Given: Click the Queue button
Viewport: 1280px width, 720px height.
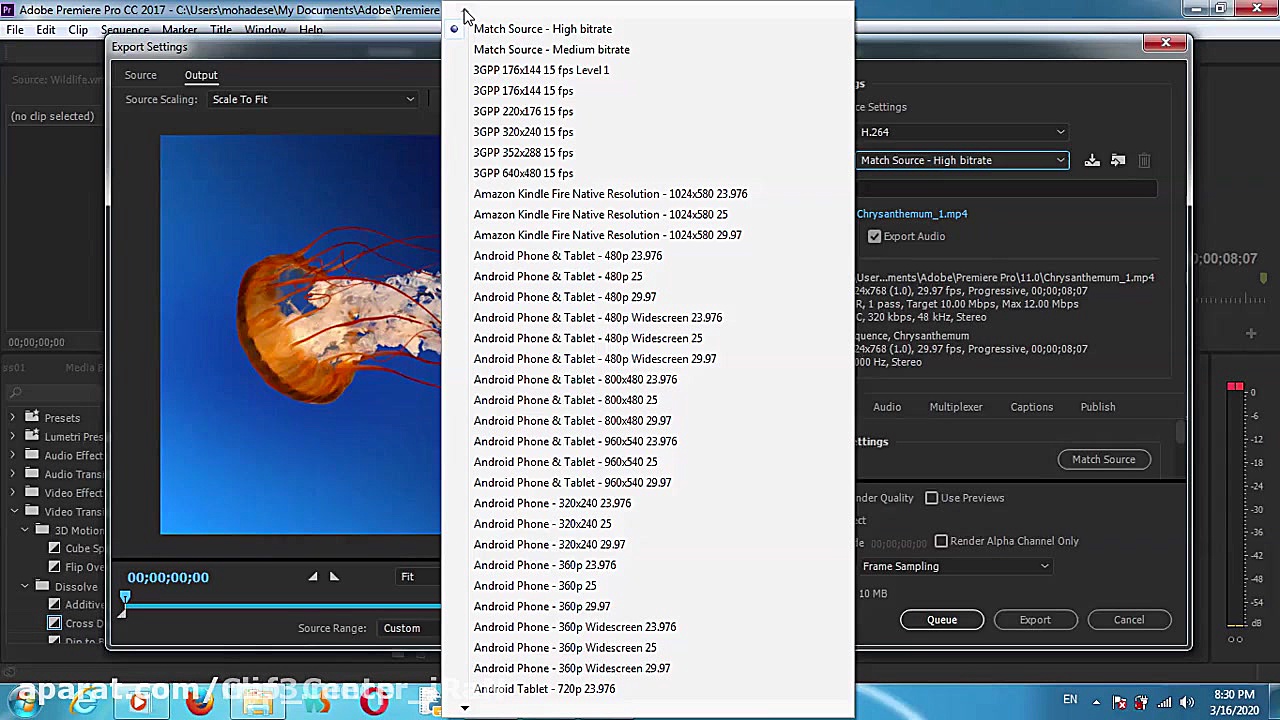Looking at the screenshot, I should coord(941,620).
